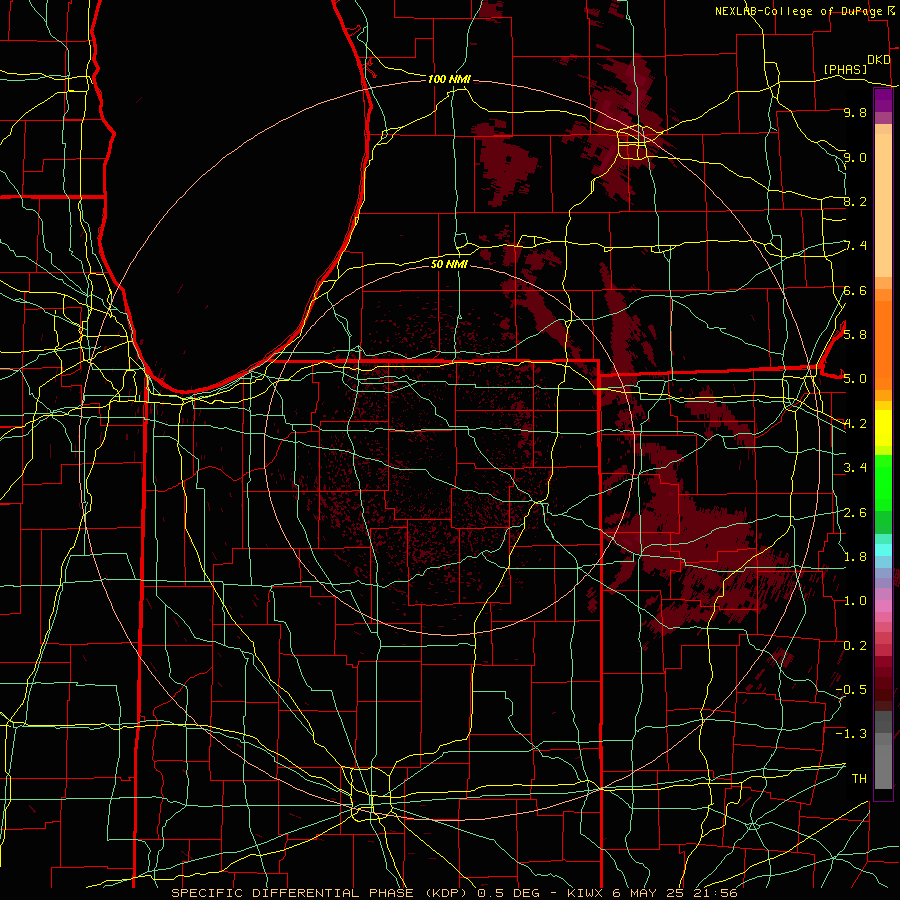This screenshot has width=900, height=900.
Task: Pick the yellow band on the color bar
Action: [x=883, y=428]
